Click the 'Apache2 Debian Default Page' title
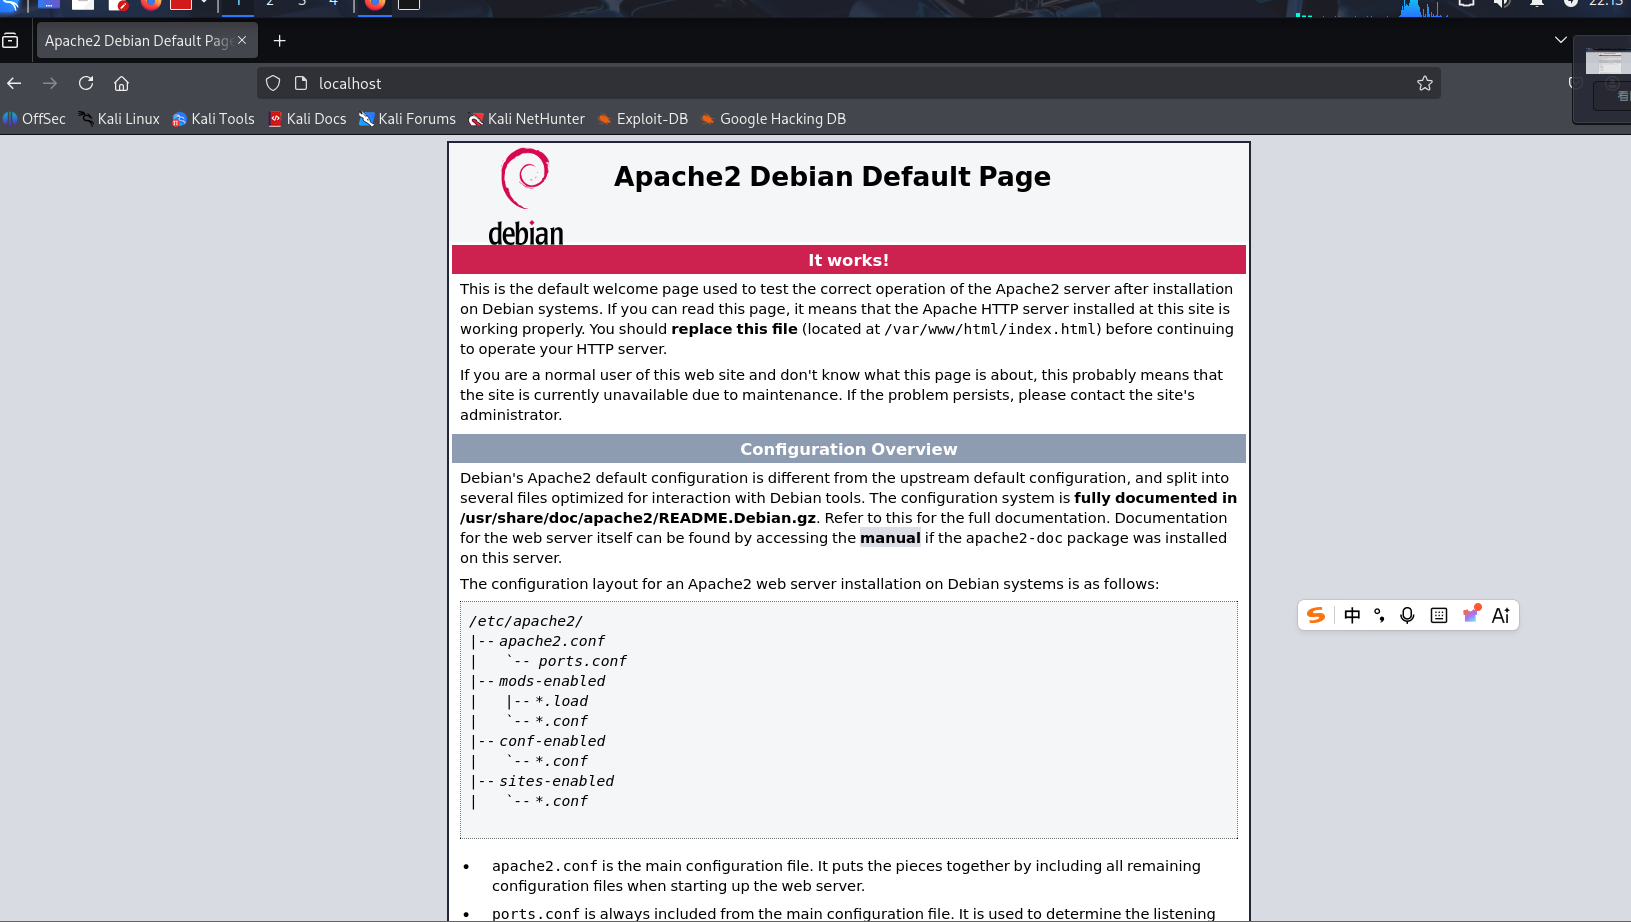The height and width of the screenshot is (922, 1631). (832, 177)
